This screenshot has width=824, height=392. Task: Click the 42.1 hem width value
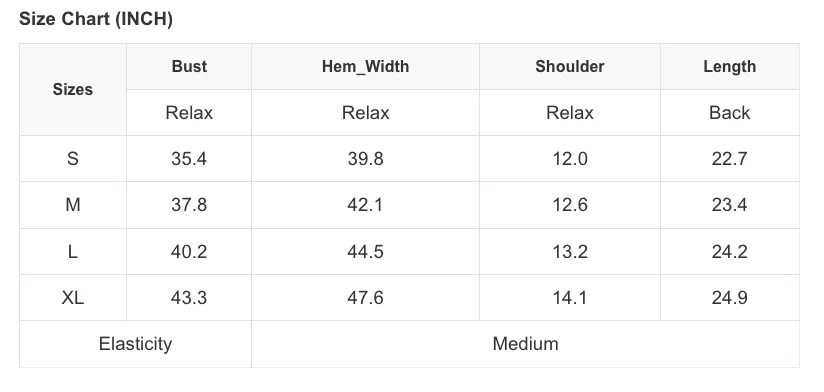coord(365,205)
